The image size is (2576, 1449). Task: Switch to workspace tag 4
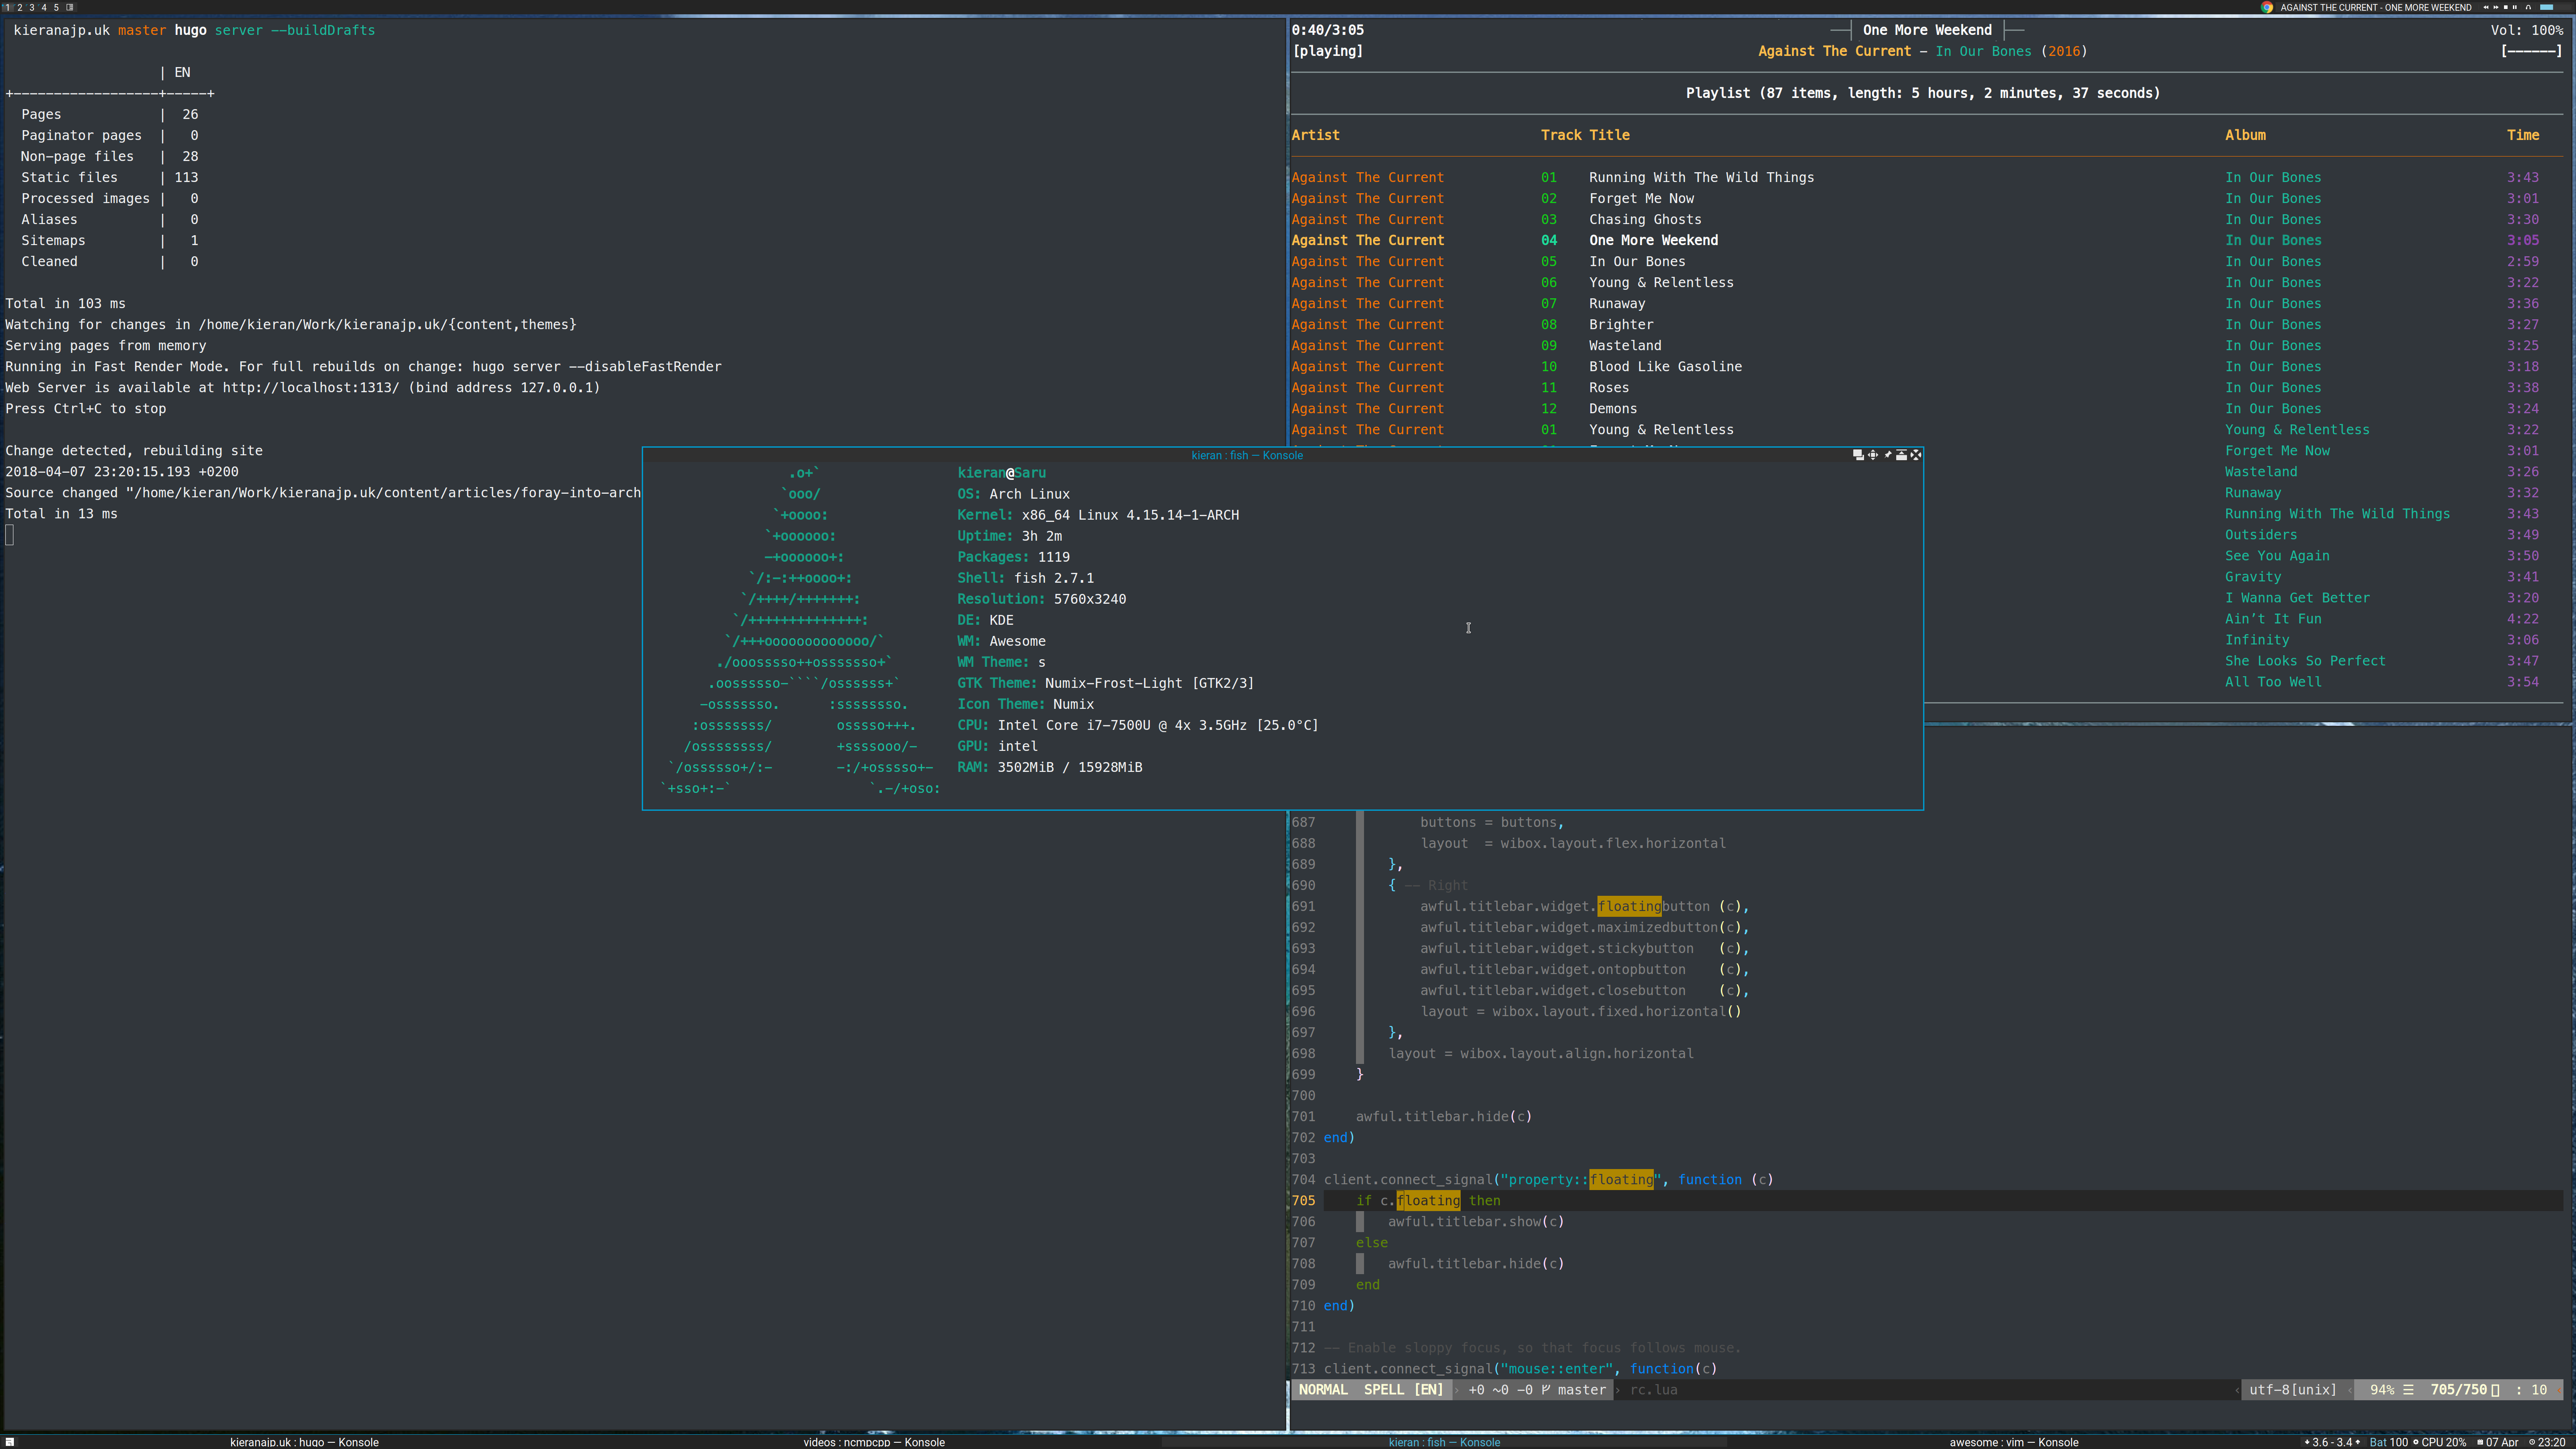[44, 7]
